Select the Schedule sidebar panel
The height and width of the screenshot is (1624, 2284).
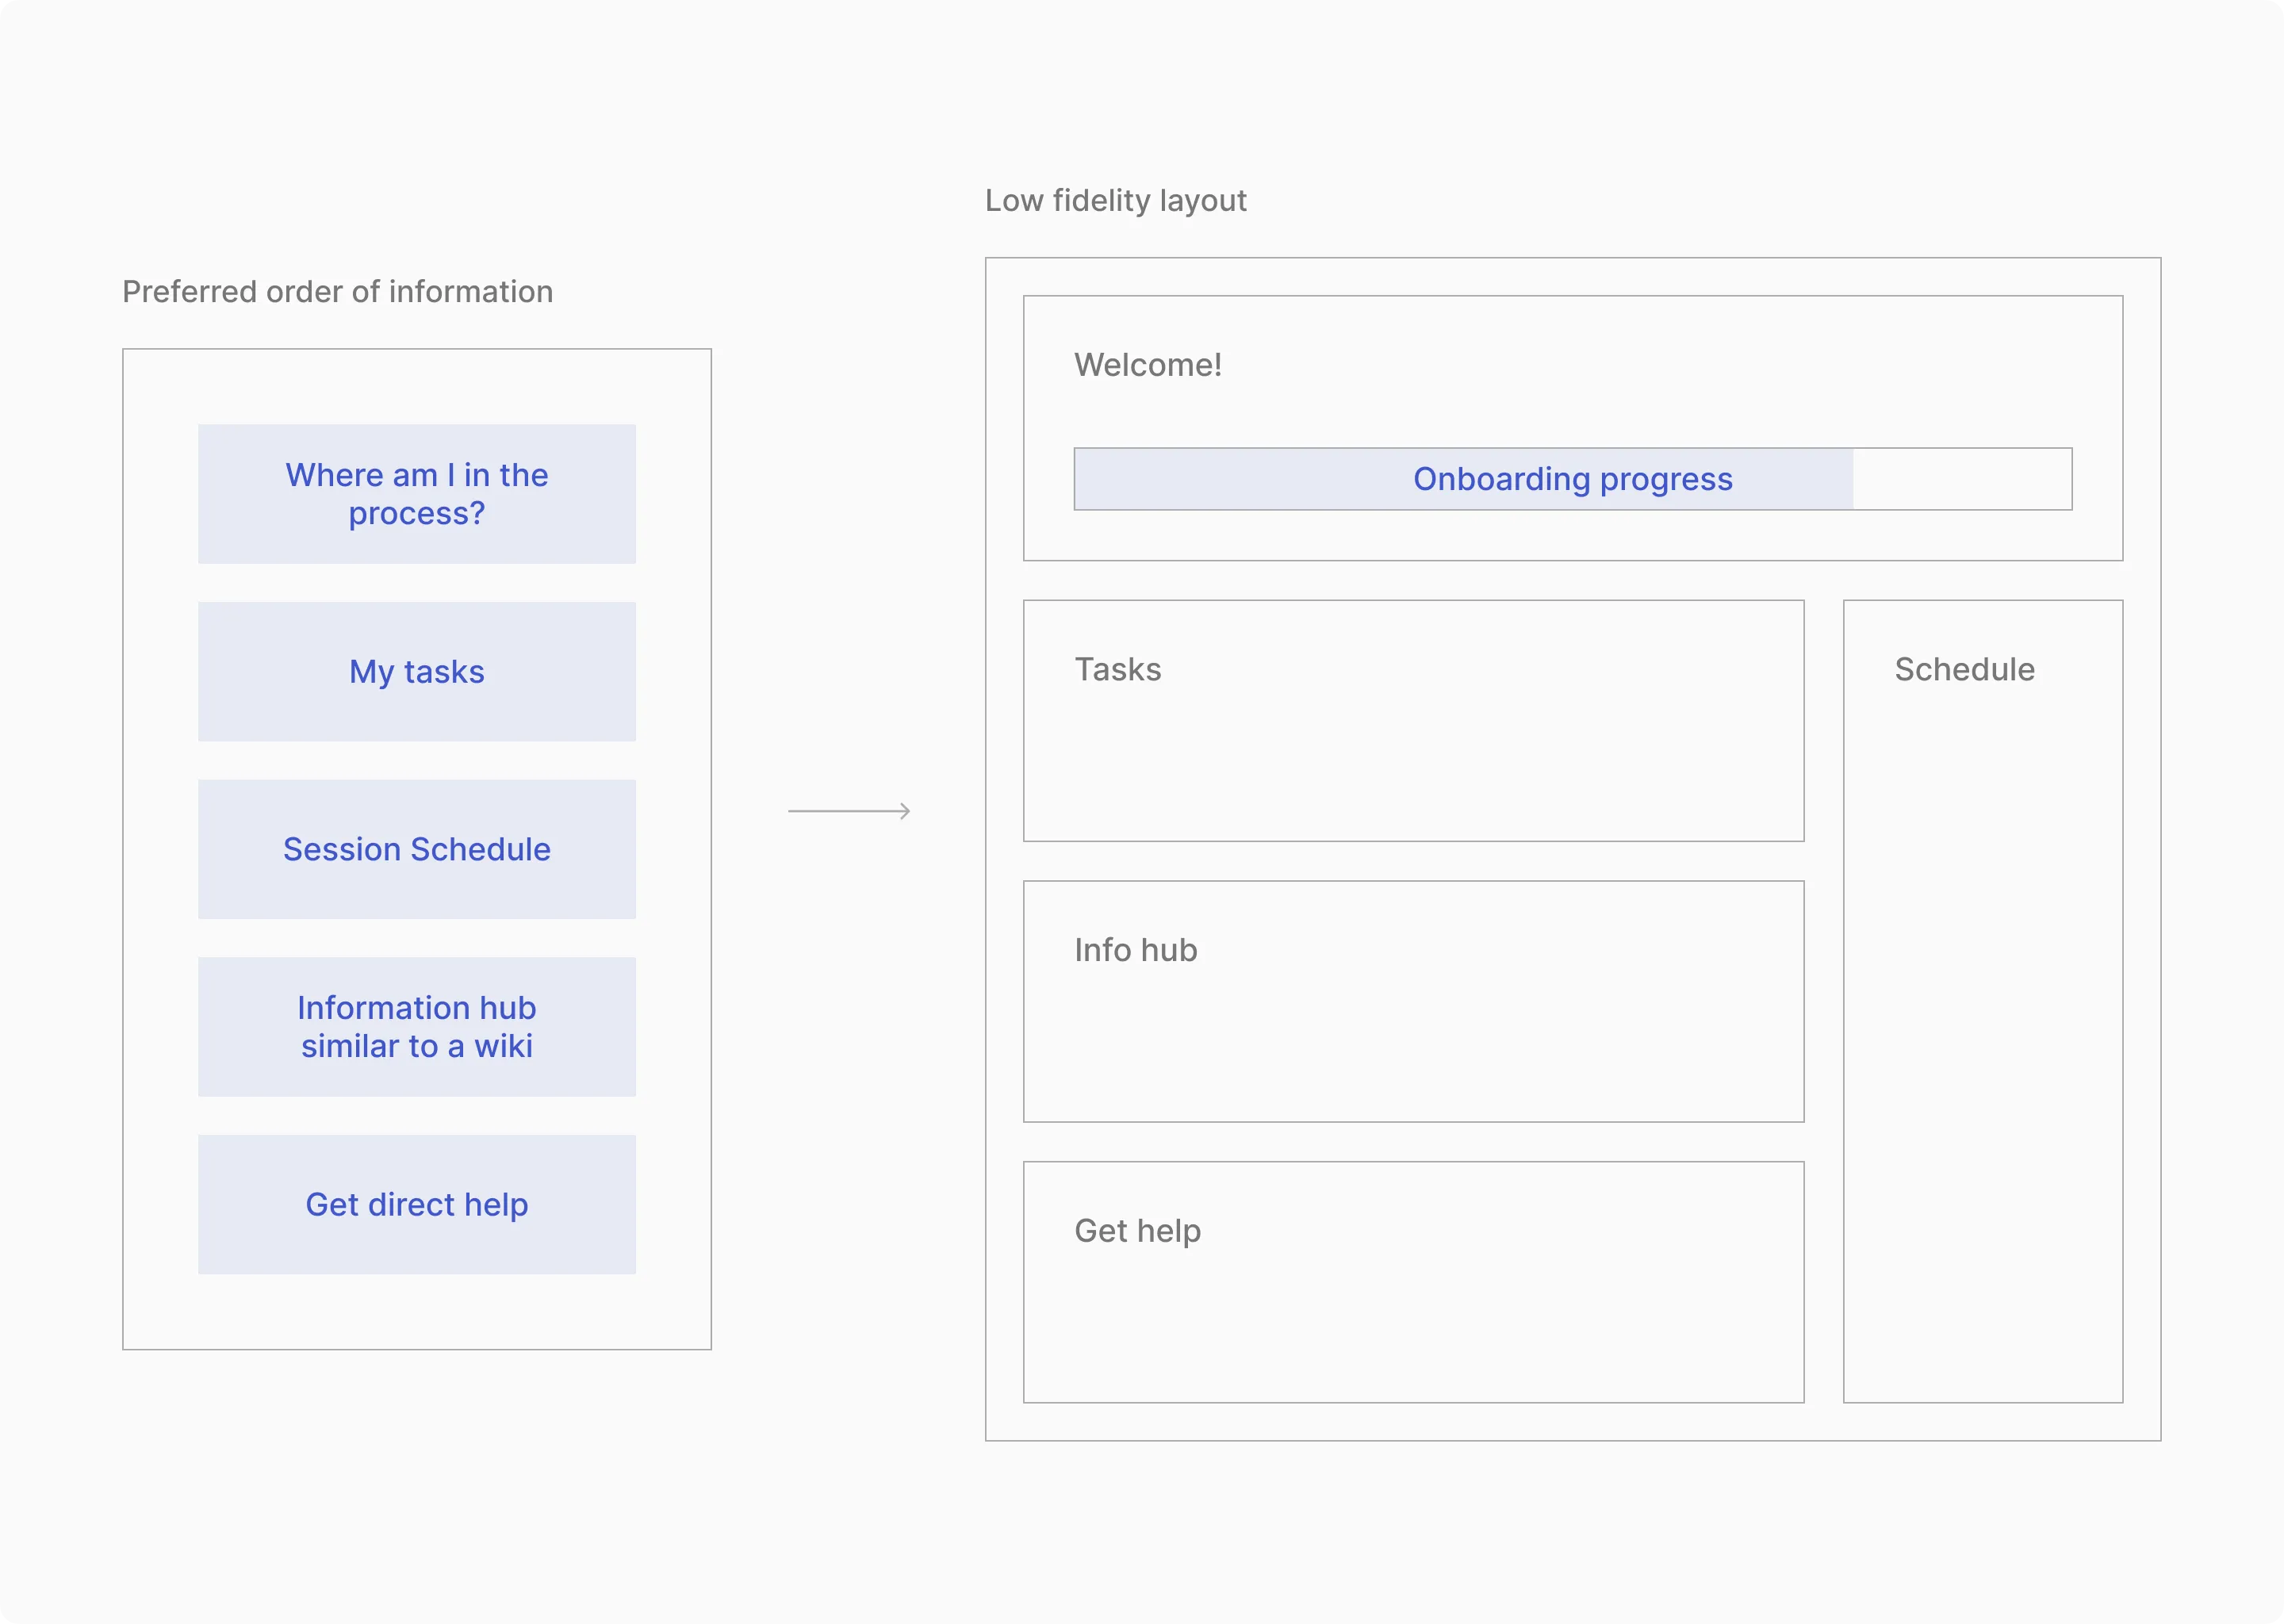(1982, 1040)
